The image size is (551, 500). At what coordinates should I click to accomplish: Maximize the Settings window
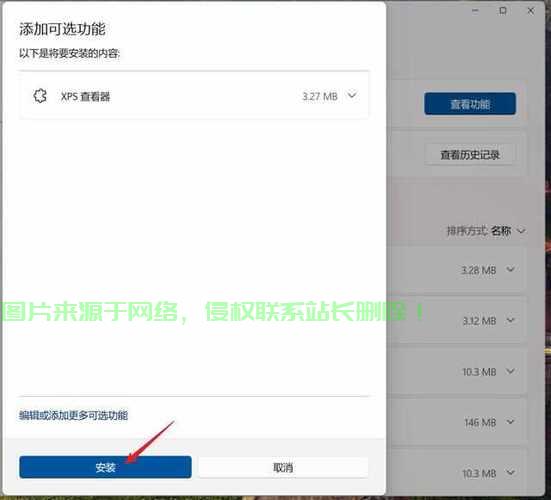(x=503, y=11)
